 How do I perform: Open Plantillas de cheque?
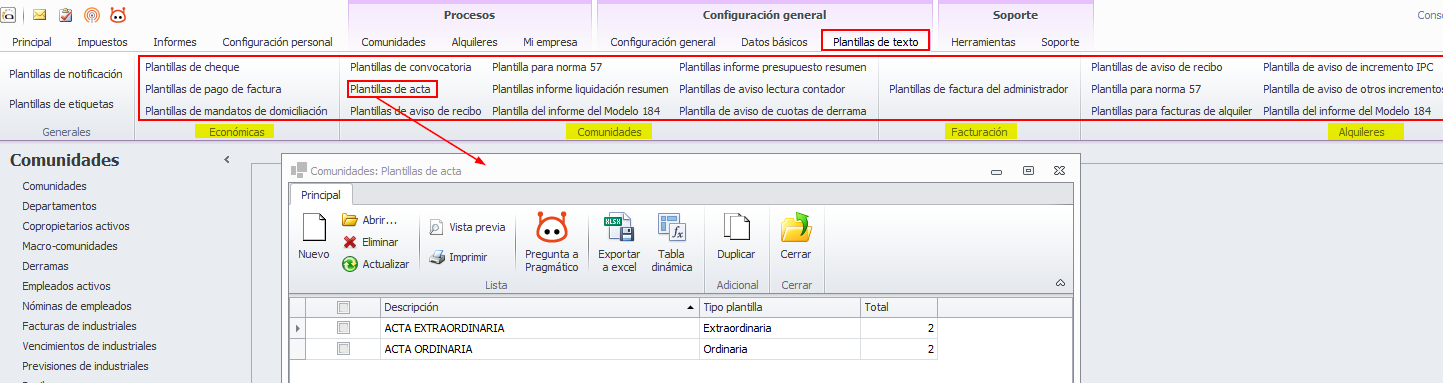[192, 67]
